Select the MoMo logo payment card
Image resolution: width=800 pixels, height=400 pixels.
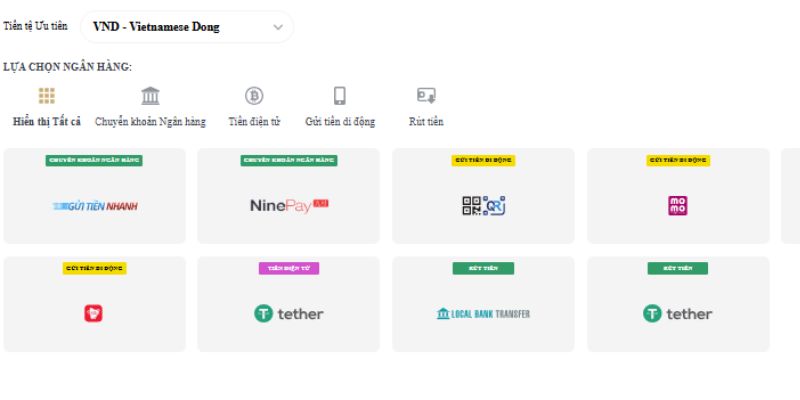(678, 196)
